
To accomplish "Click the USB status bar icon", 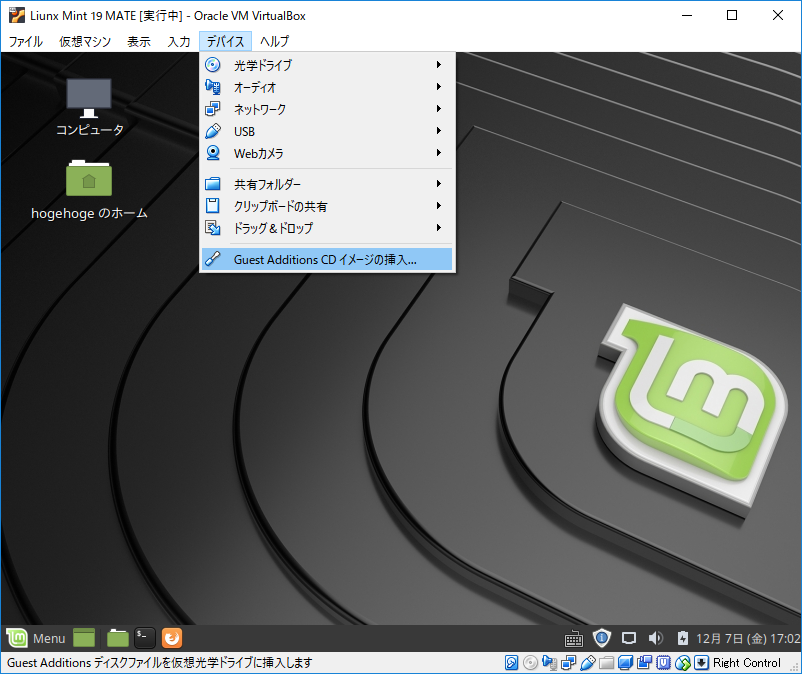I will [588, 663].
